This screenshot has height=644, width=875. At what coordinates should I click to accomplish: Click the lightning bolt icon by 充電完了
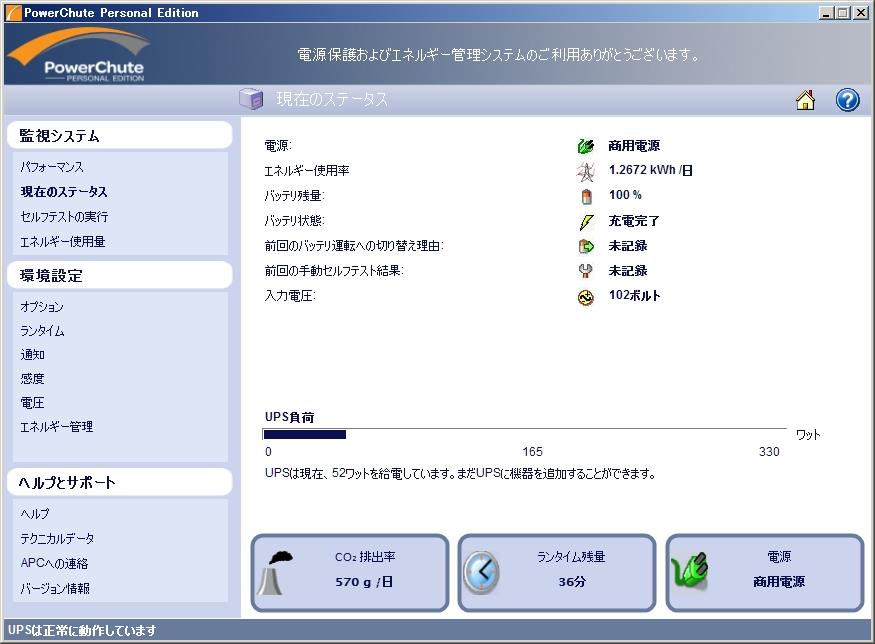[586, 222]
